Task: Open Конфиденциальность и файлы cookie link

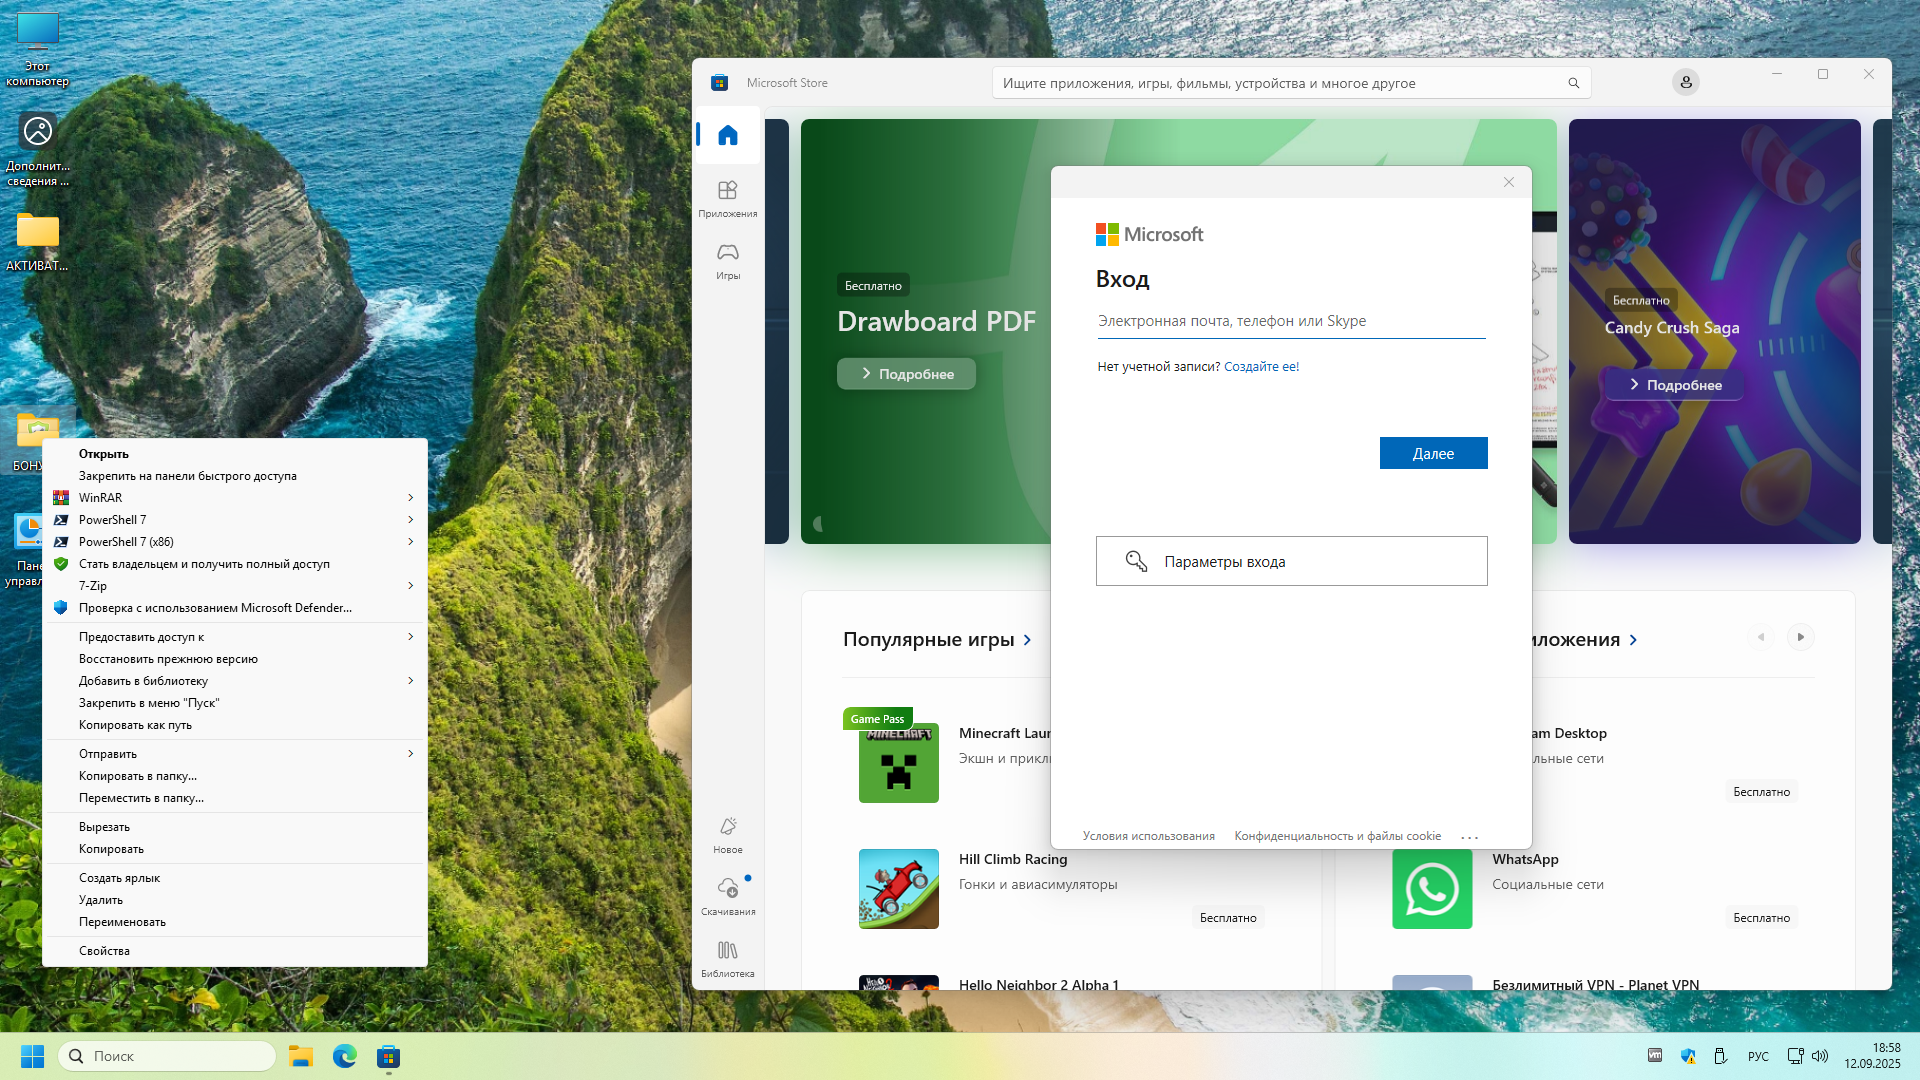Action: (1337, 836)
